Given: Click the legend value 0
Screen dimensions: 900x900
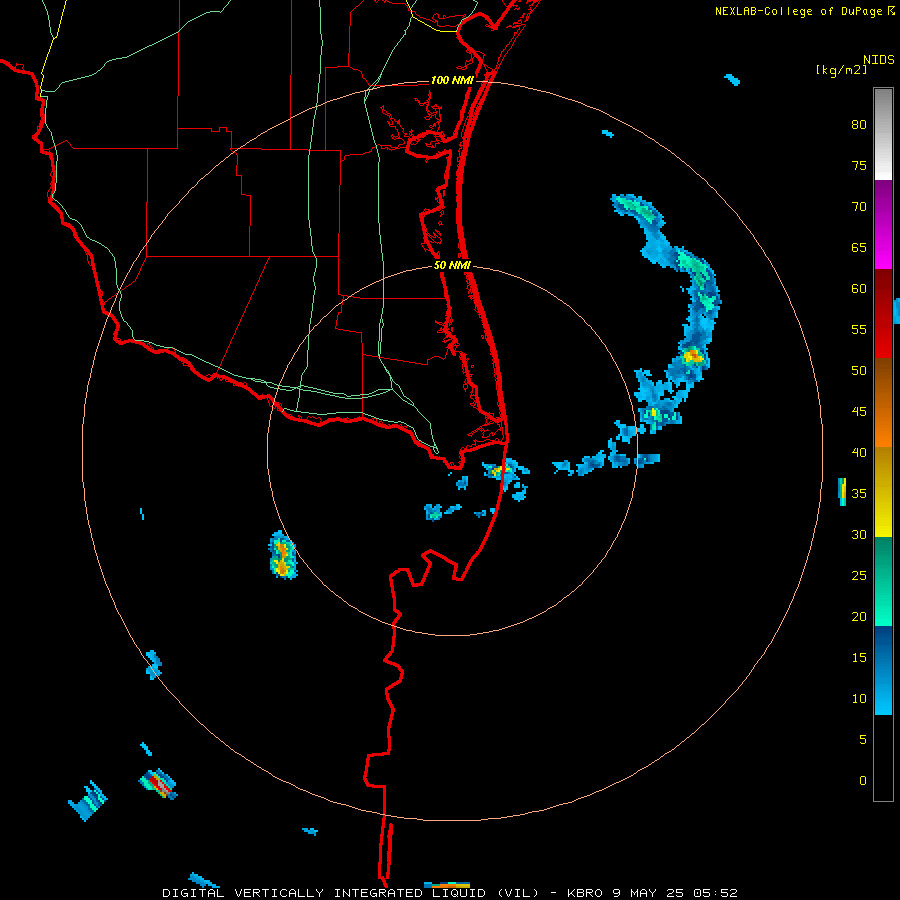Looking at the screenshot, I should (863, 781).
